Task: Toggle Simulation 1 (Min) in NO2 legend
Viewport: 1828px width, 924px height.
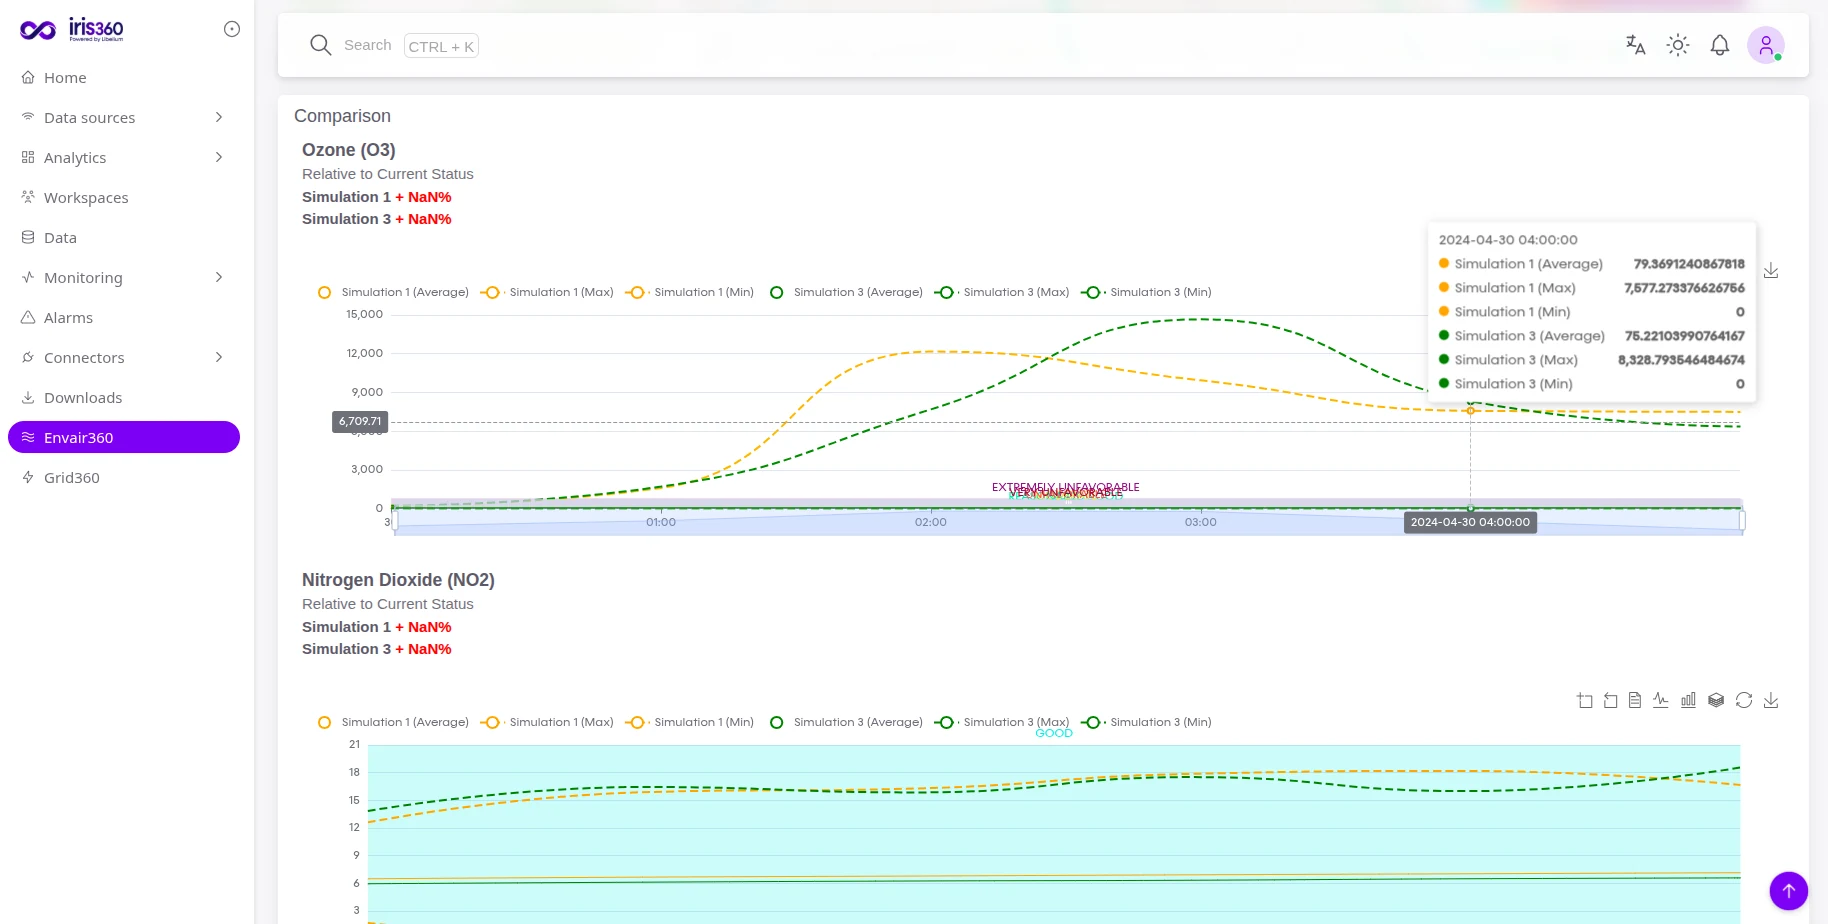Action: click(x=690, y=722)
